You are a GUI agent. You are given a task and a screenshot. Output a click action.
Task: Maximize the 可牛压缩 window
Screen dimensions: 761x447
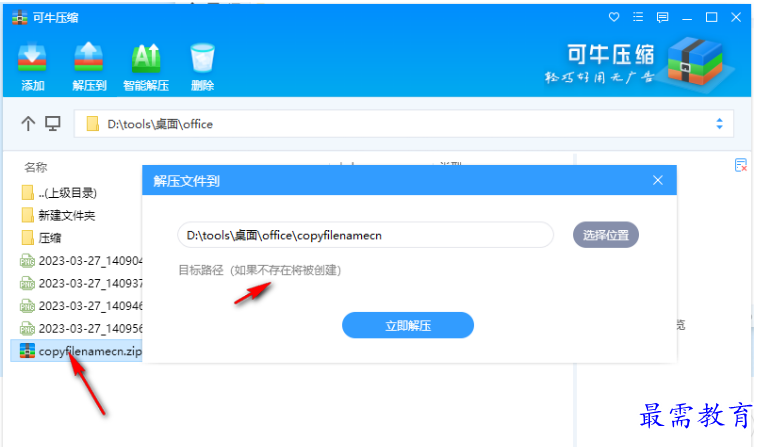tap(711, 17)
